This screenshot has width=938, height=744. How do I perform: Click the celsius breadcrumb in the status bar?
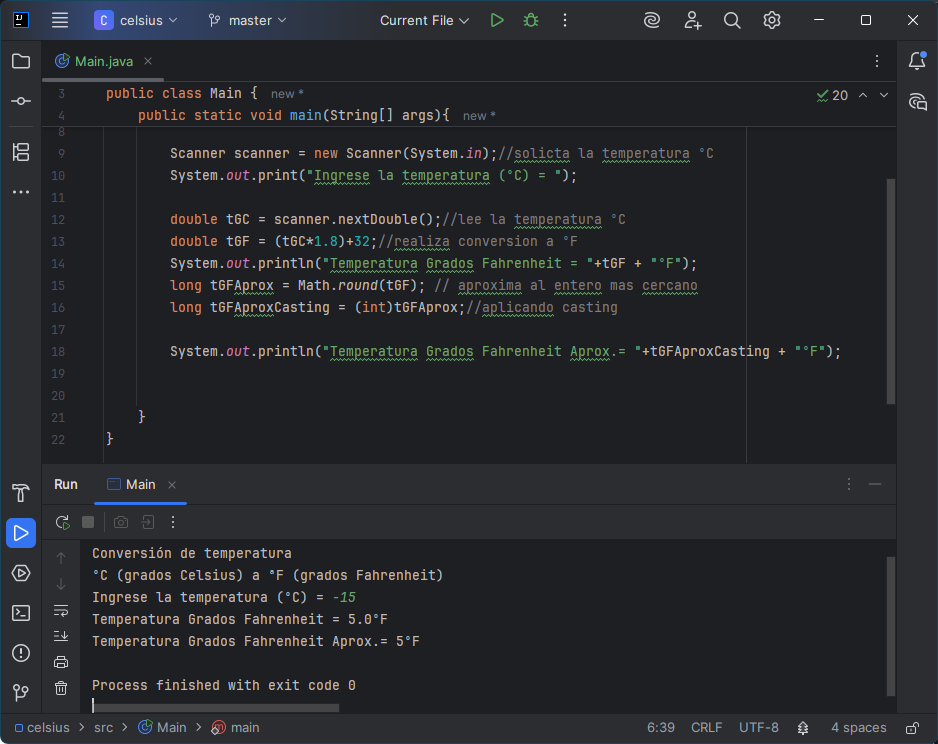point(42,727)
